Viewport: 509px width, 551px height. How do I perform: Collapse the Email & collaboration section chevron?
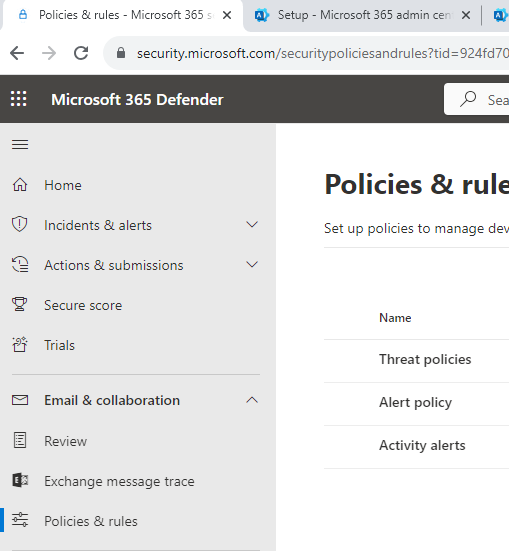[x=252, y=400]
